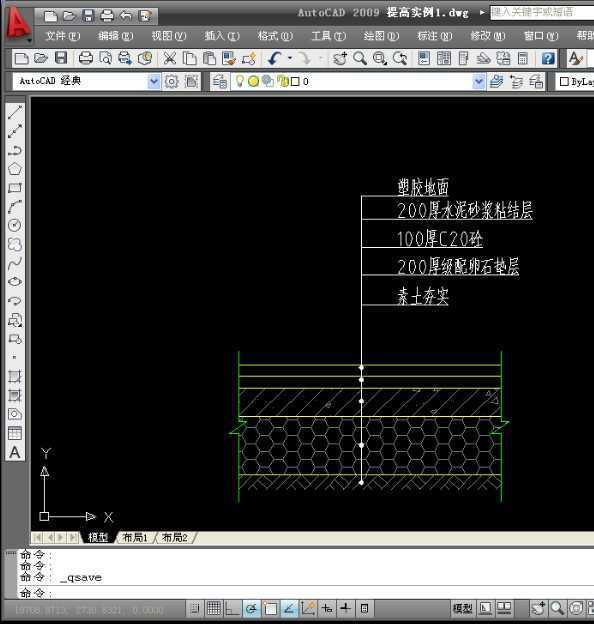This screenshot has width=594, height=624.
Task: Click the ByLayer color swatch box
Action: click(x=564, y=82)
